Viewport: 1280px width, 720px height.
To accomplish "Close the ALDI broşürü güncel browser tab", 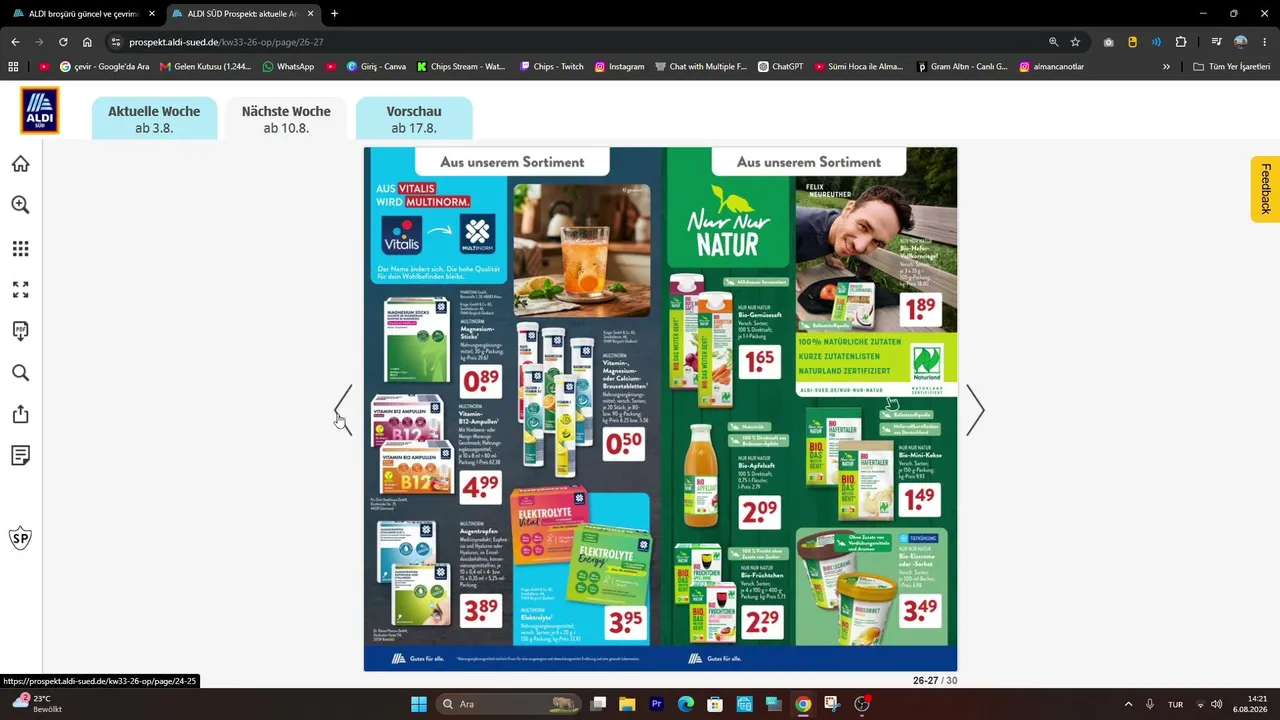I will point(152,14).
